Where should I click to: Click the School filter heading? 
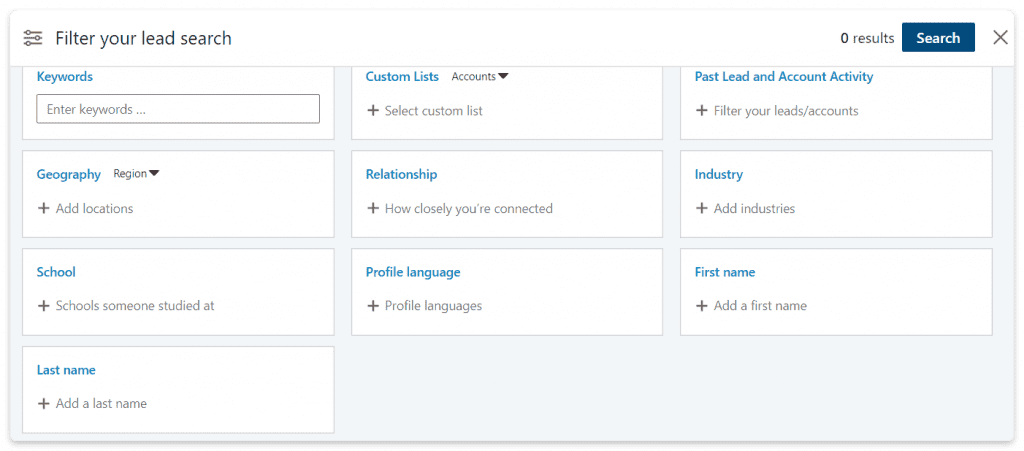pyautogui.click(x=56, y=272)
